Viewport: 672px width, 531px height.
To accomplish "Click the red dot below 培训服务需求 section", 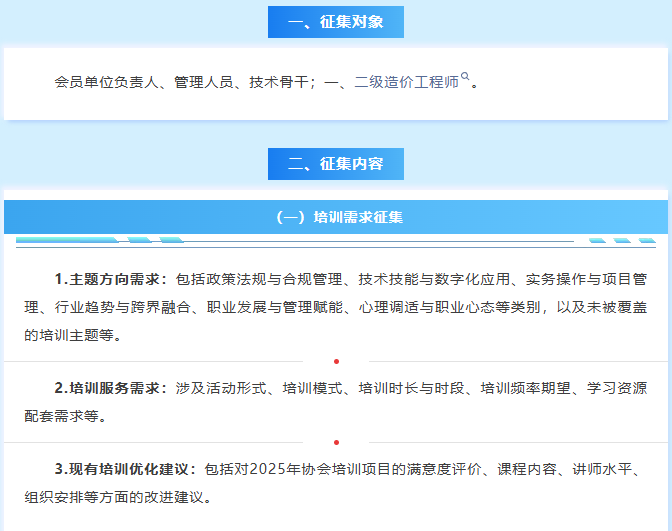I will pyautogui.click(x=336, y=442).
